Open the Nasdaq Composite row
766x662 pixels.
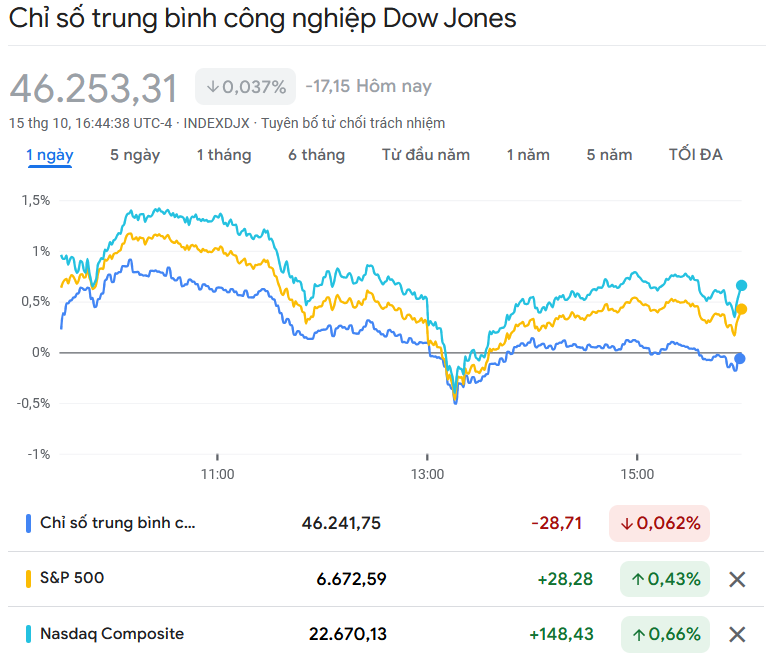pos(112,634)
